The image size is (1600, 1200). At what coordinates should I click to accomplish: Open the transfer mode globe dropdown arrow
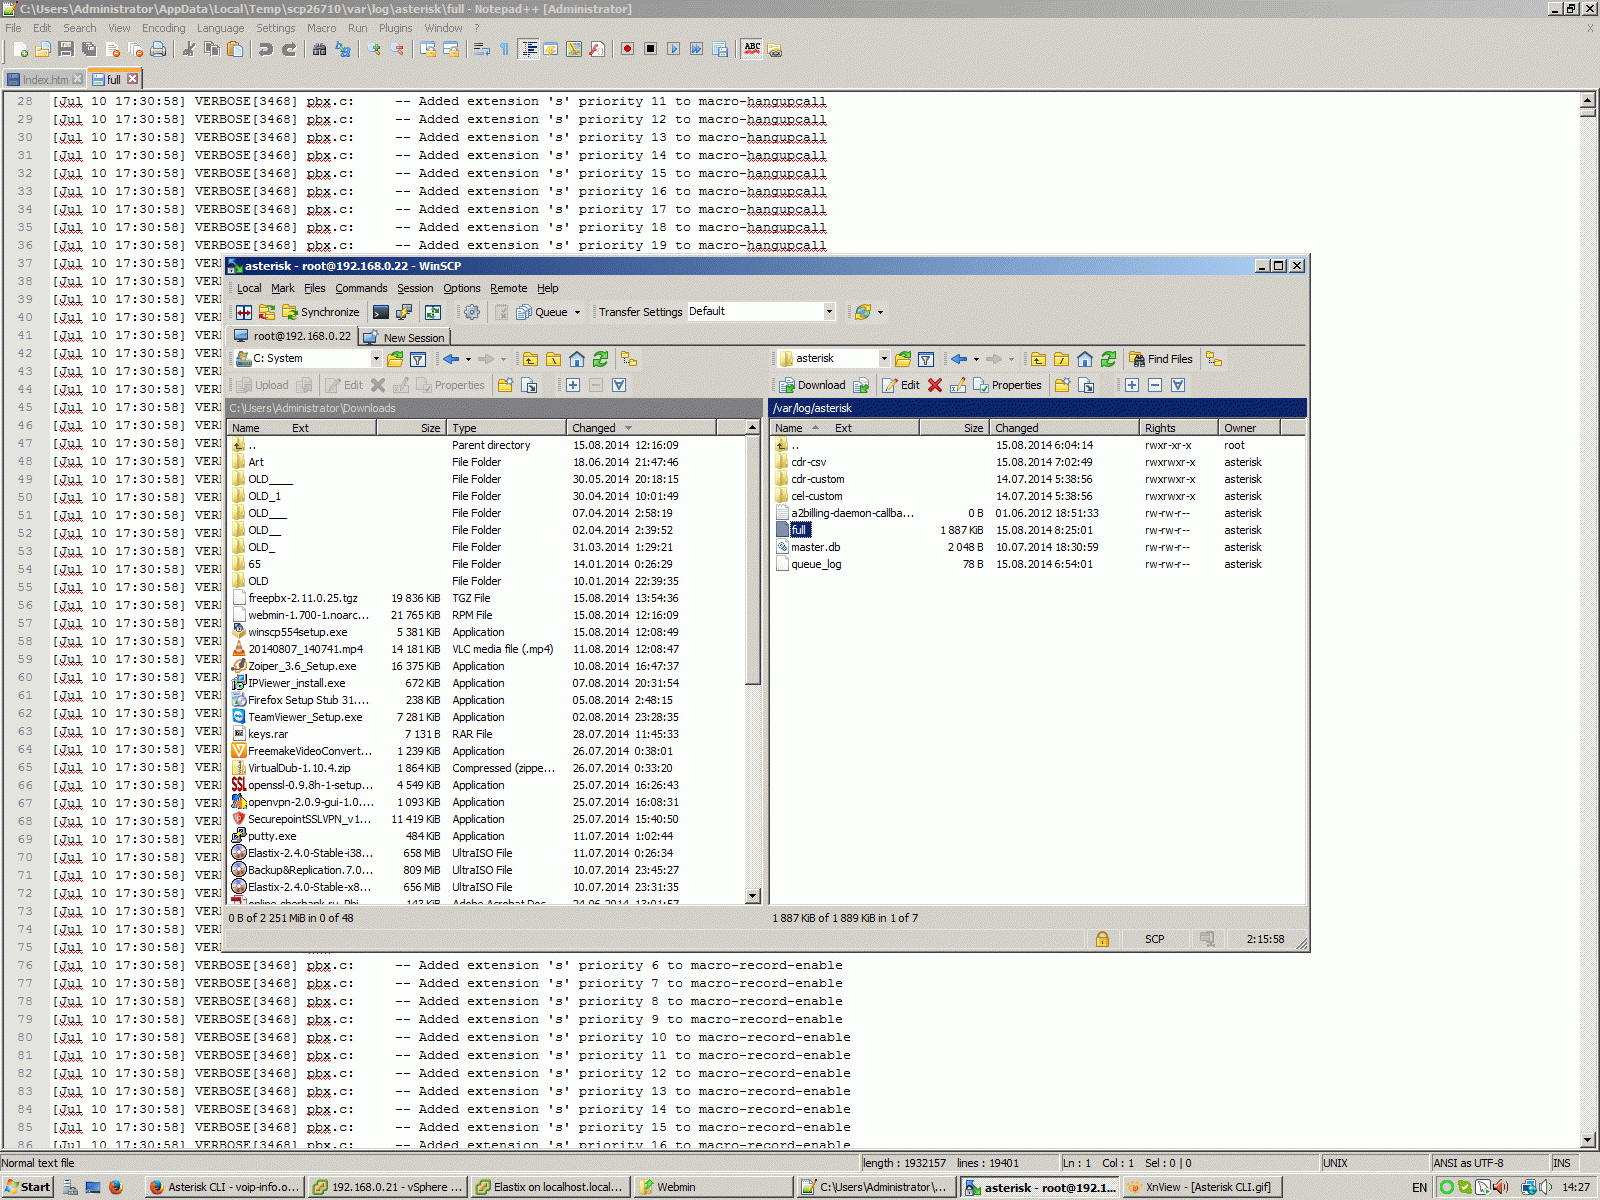(x=880, y=312)
